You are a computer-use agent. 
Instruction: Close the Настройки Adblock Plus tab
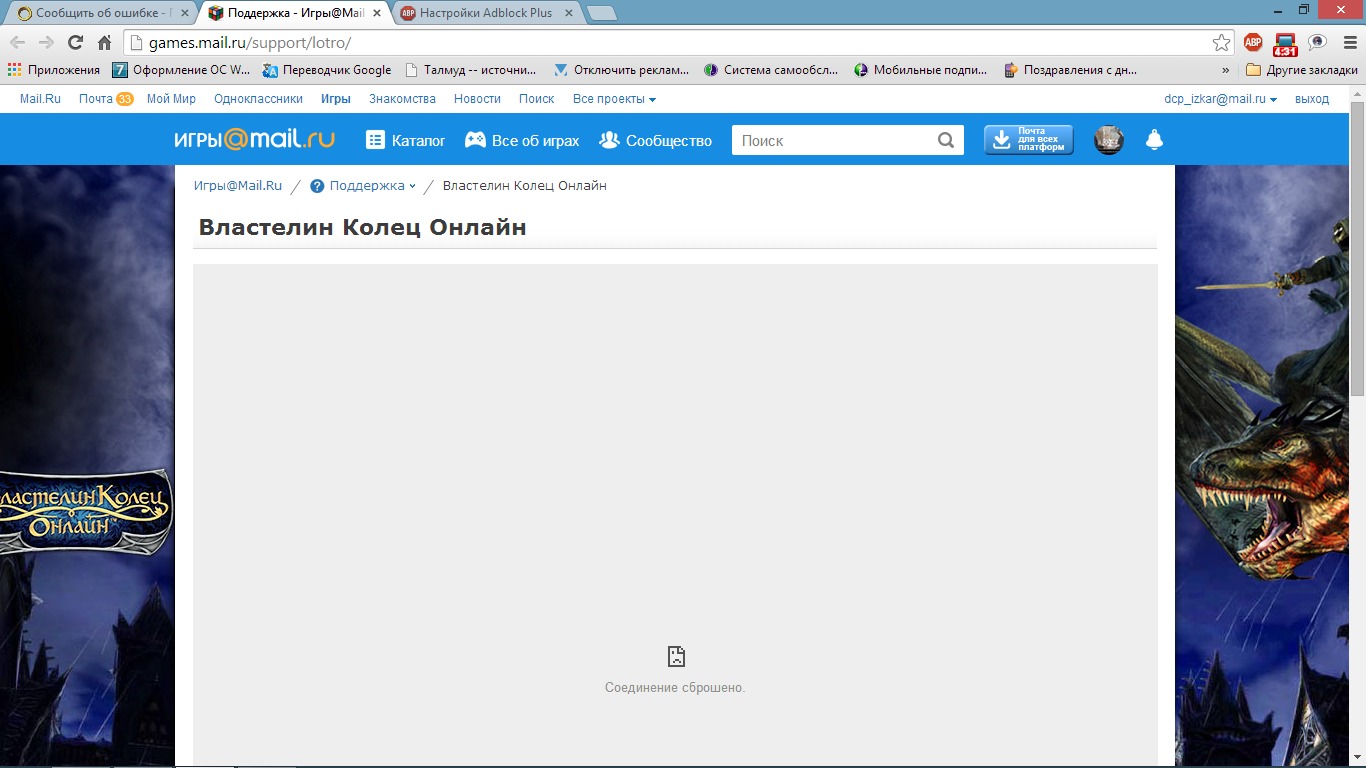[569, 14]
